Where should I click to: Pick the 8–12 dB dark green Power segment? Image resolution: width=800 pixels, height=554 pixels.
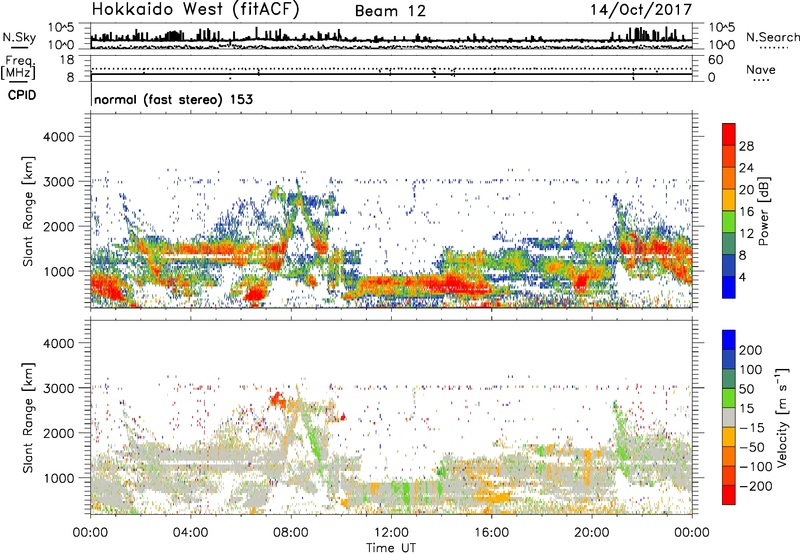pos(729,244)
